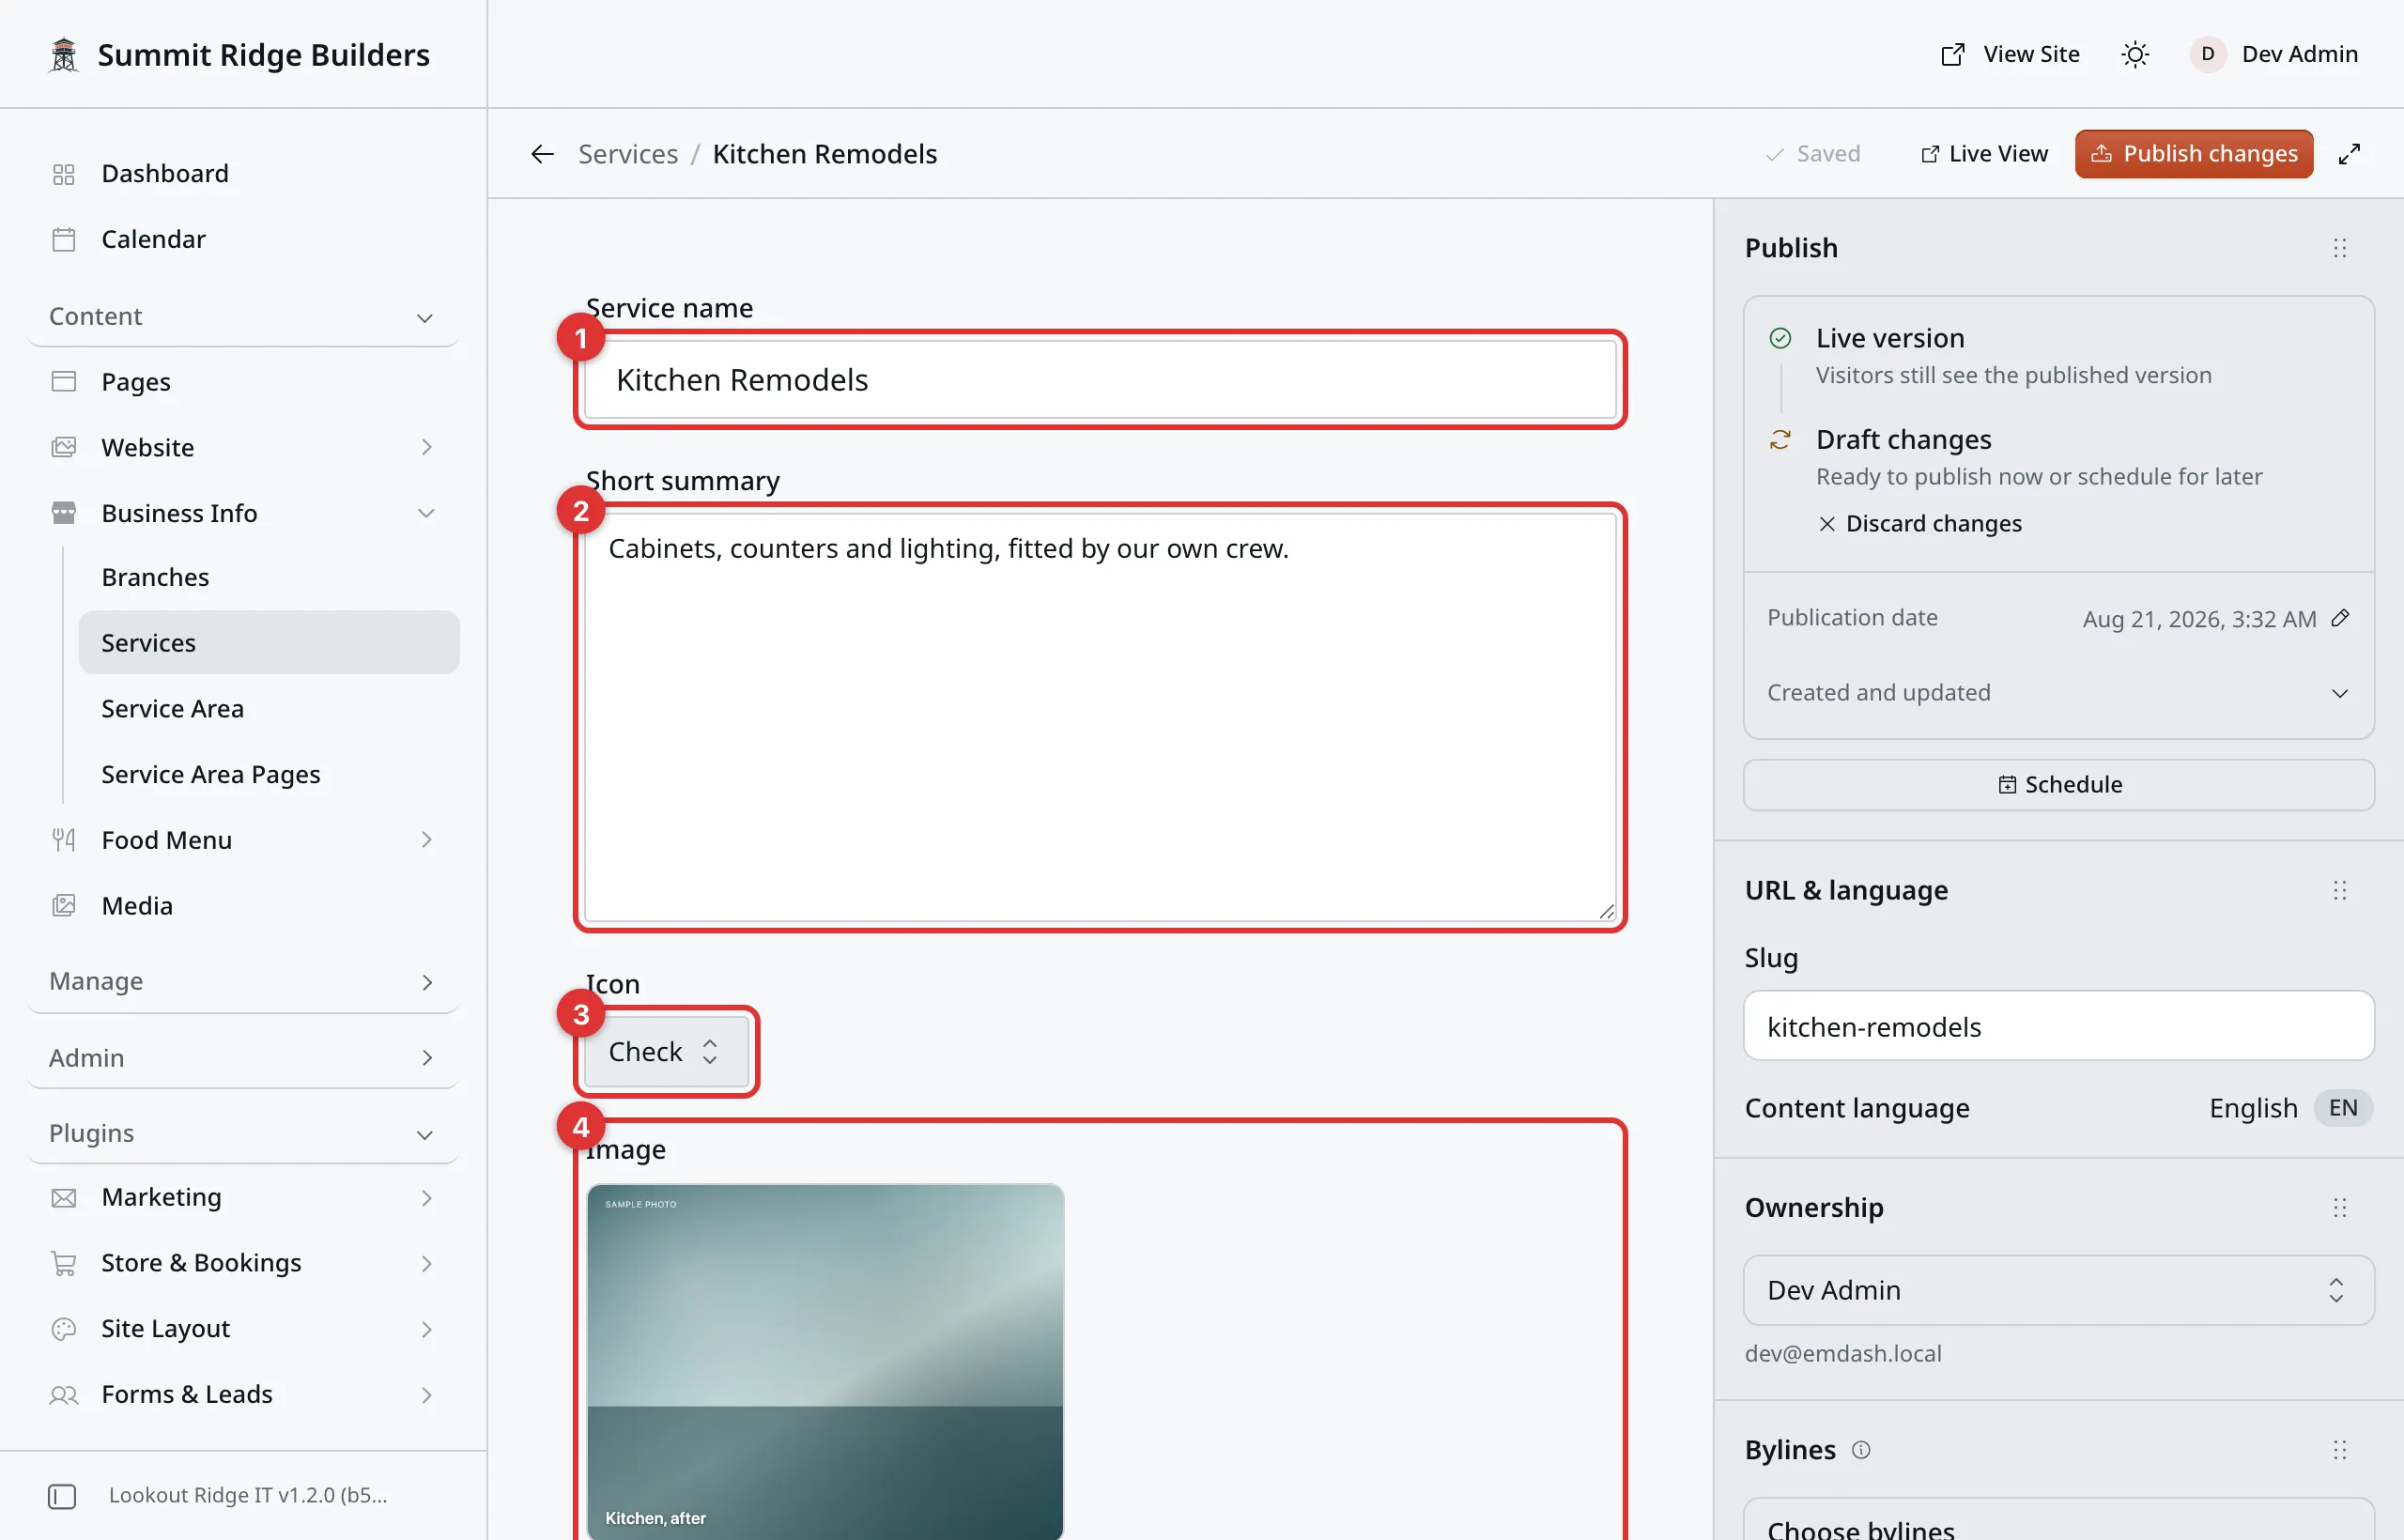Click the Service name input field
This screenshot has width=2404, height=1540.
coord(1100,380)
